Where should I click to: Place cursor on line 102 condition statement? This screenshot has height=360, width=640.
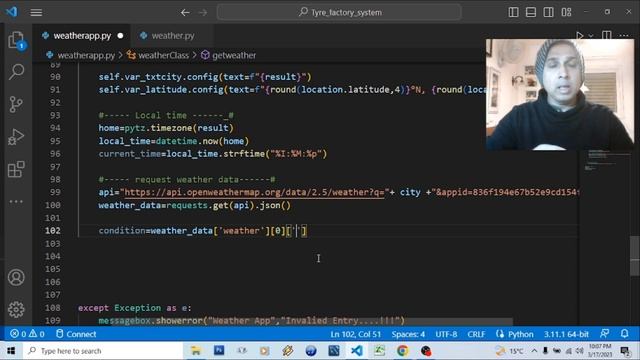coord(202,231)
